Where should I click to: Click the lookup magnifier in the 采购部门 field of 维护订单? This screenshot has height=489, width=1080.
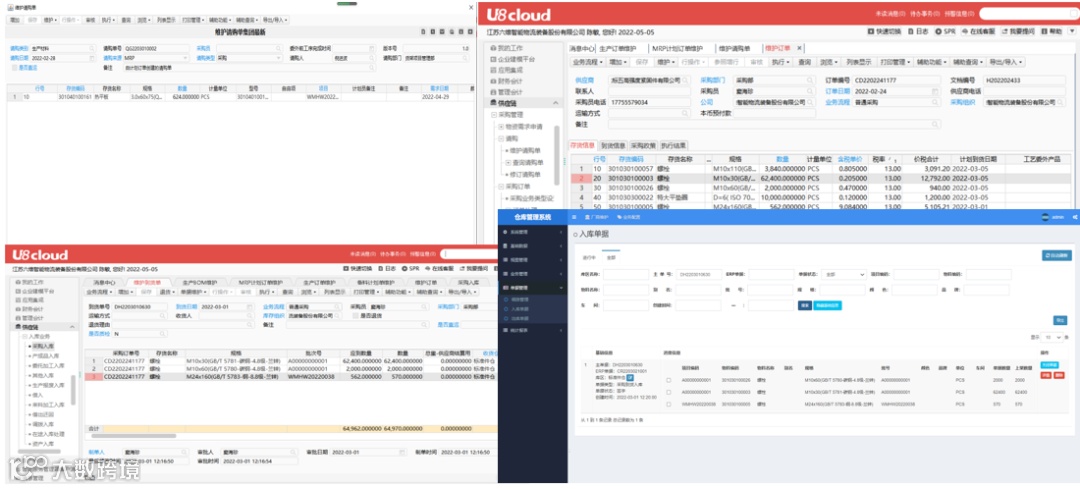click(811, 81)
